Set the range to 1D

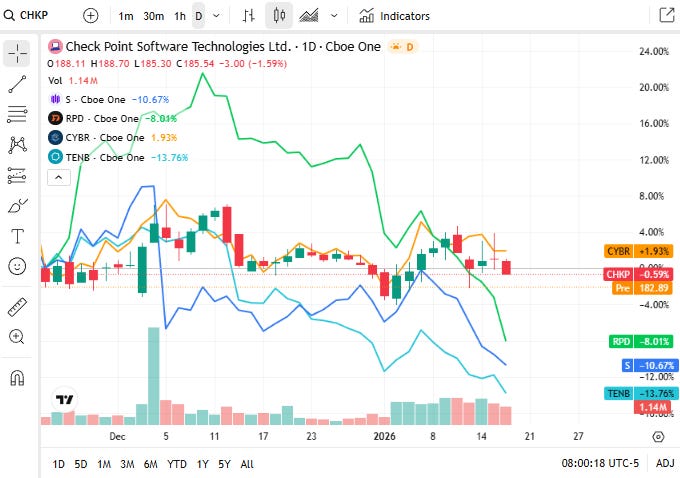(59, 464)
